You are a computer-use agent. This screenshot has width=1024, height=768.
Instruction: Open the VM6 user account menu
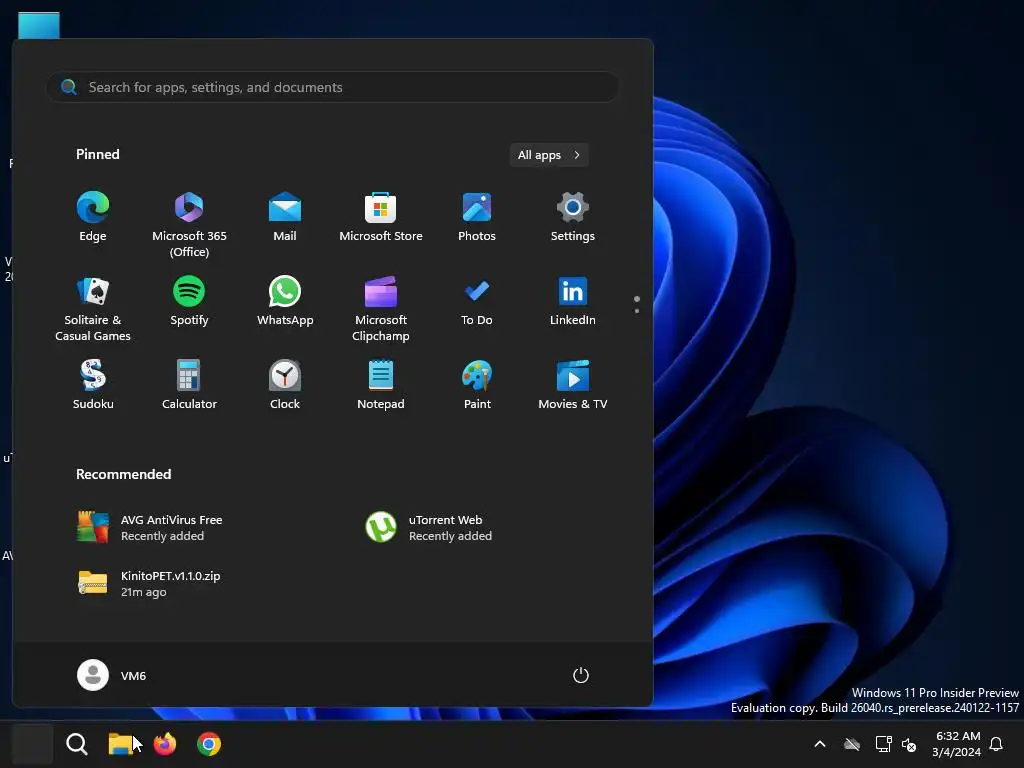[112, 675]
